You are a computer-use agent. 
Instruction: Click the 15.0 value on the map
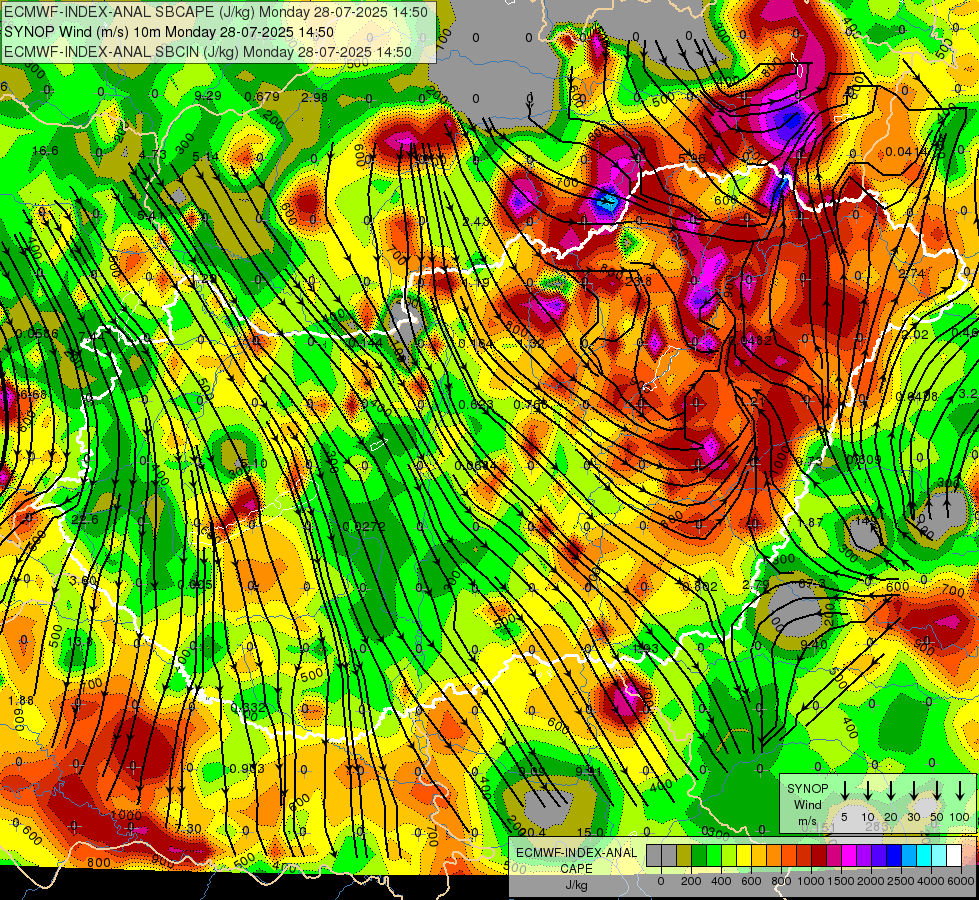(590, 832)
